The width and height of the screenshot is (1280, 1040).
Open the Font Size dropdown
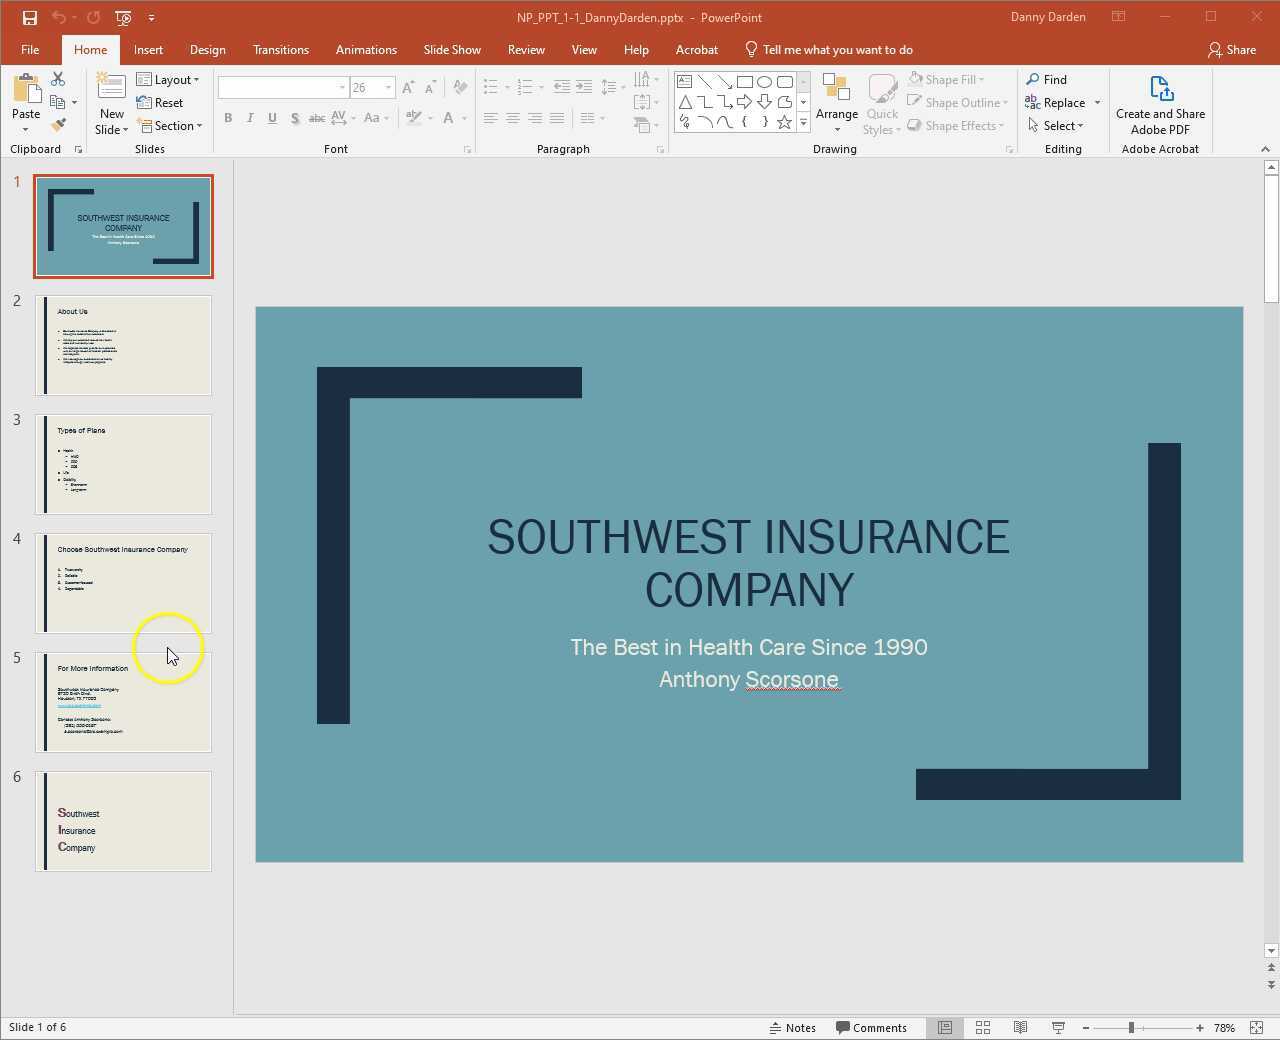(x=388, y=87)
